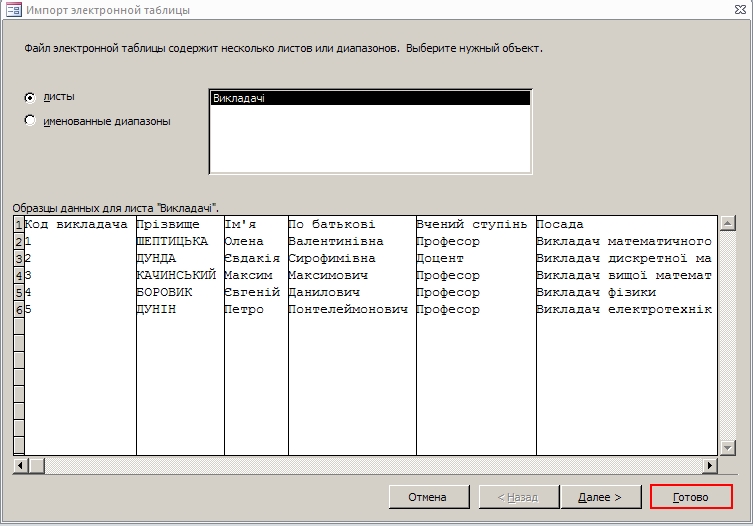Click the "Посада" header cell
The width and height of the screenshot is (753, 526).
pos(627,224)
